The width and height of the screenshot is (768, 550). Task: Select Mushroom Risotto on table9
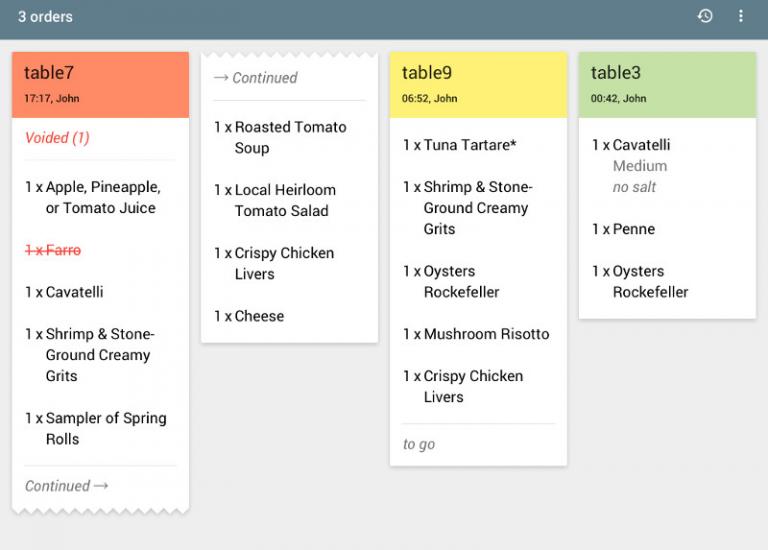pos(476,334)
